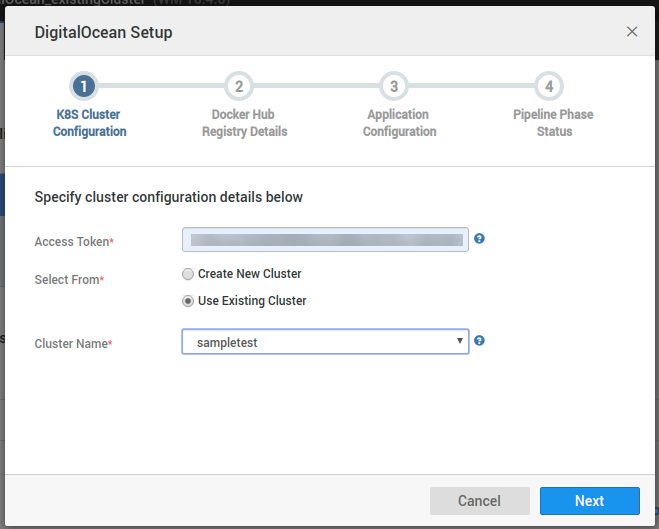Open help icon beside Cluster Name dropdown
The image size is (659, 529).
(480, 341)
